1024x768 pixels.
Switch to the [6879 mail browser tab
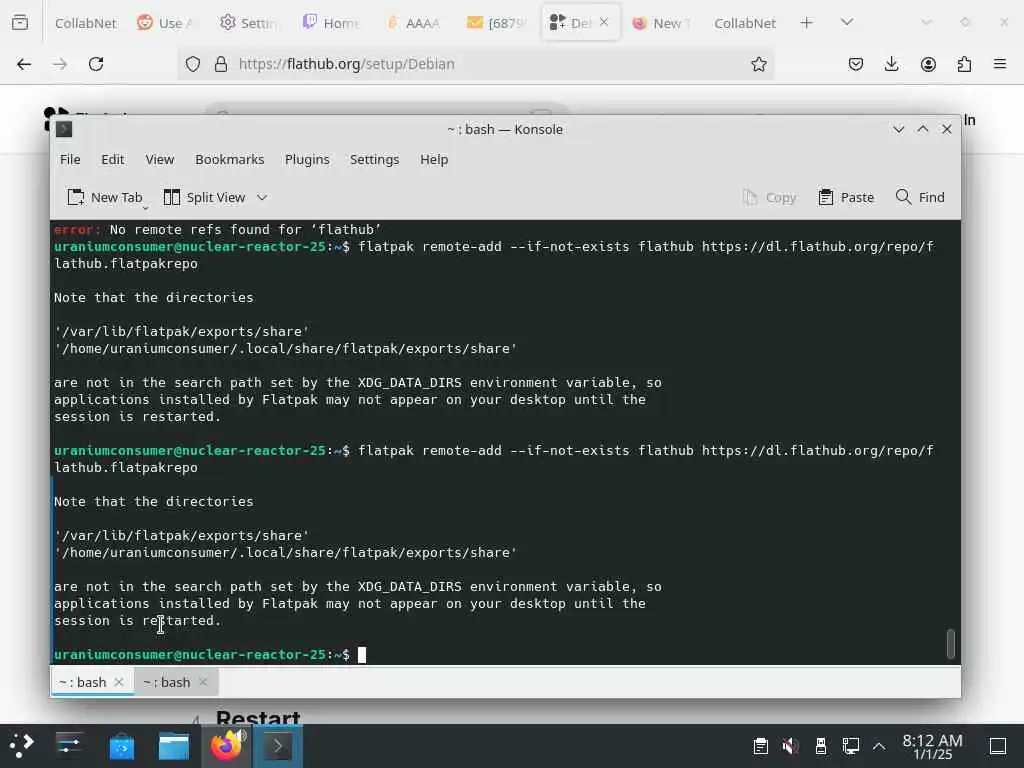(x=496, y=23)
